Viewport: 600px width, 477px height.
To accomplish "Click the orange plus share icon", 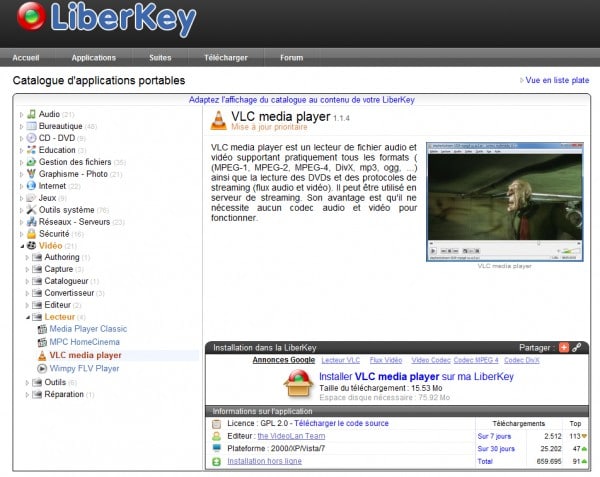I will tap(564, 347).
